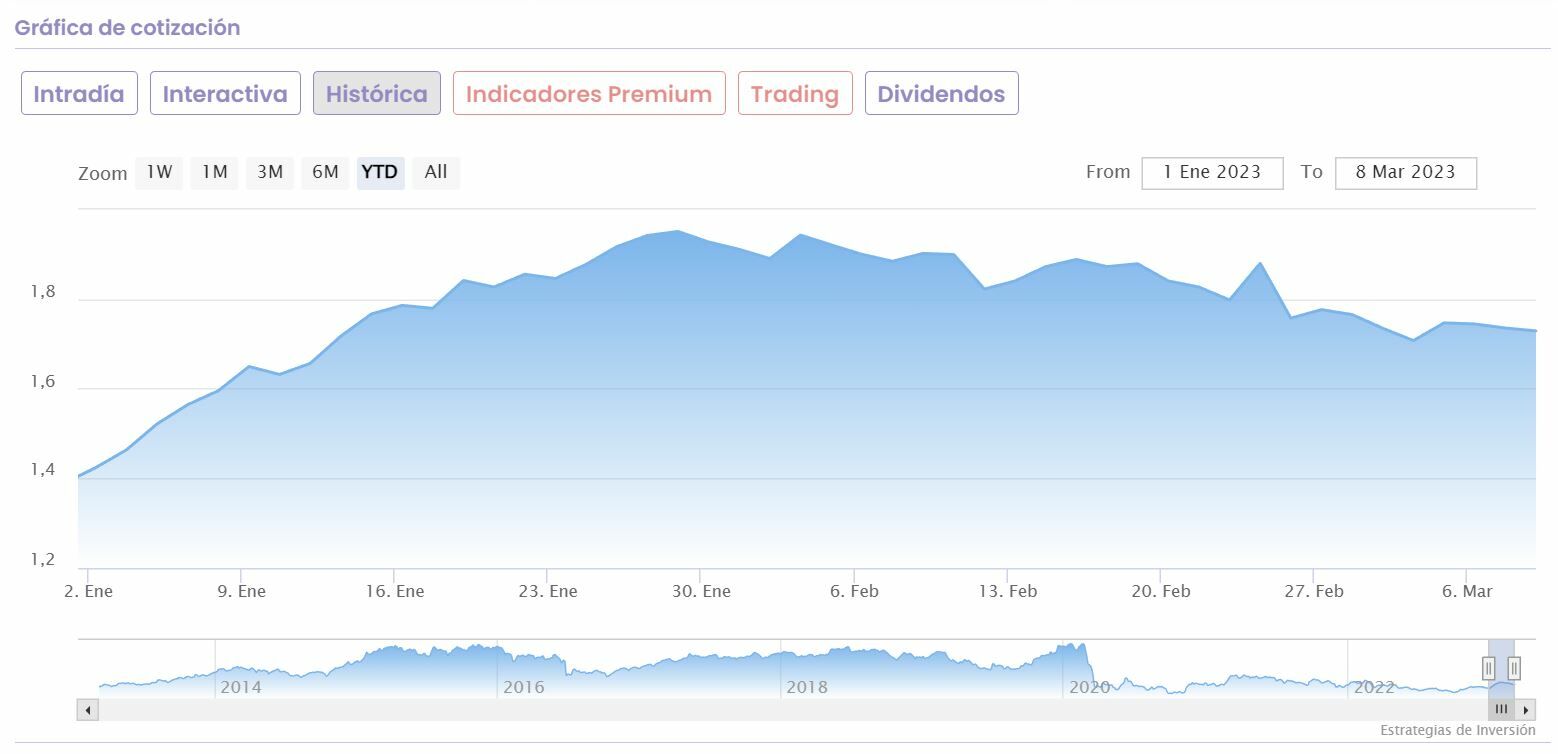
Task: Open the Estrategias de Inversión credit link
Action: [1457, 731]
